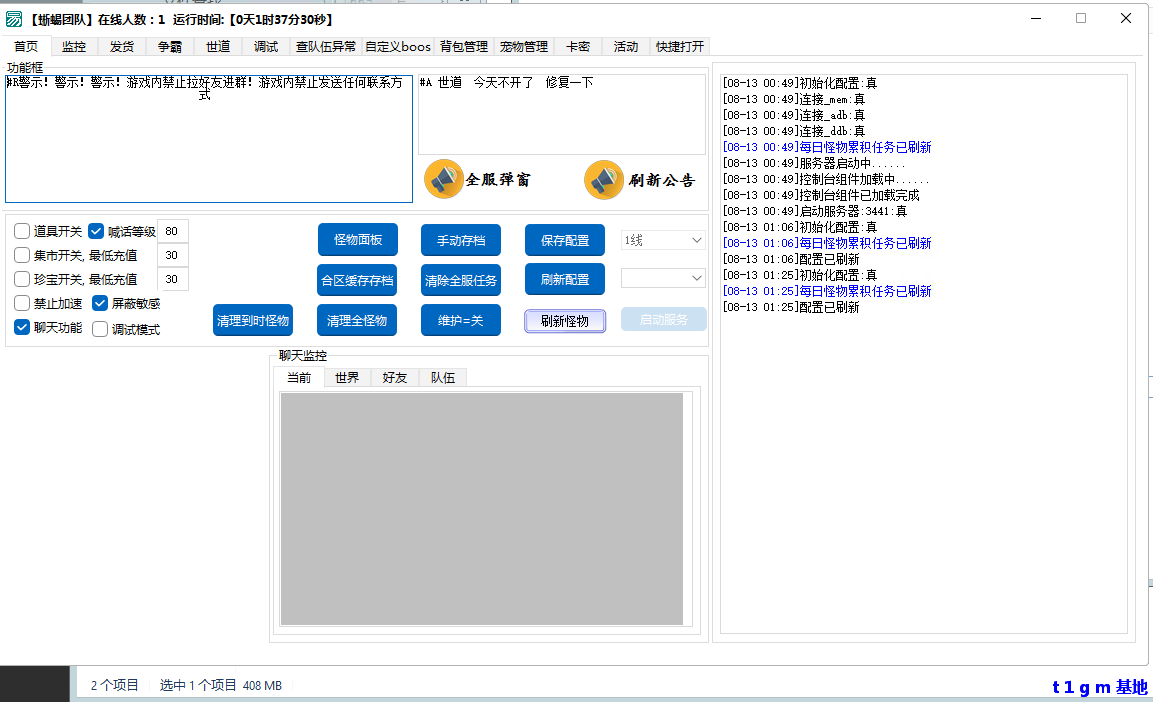This screenshot has width=1153, height=702.
Task: Open the 1线 line dropdown
Action: (x=663, y=240)
